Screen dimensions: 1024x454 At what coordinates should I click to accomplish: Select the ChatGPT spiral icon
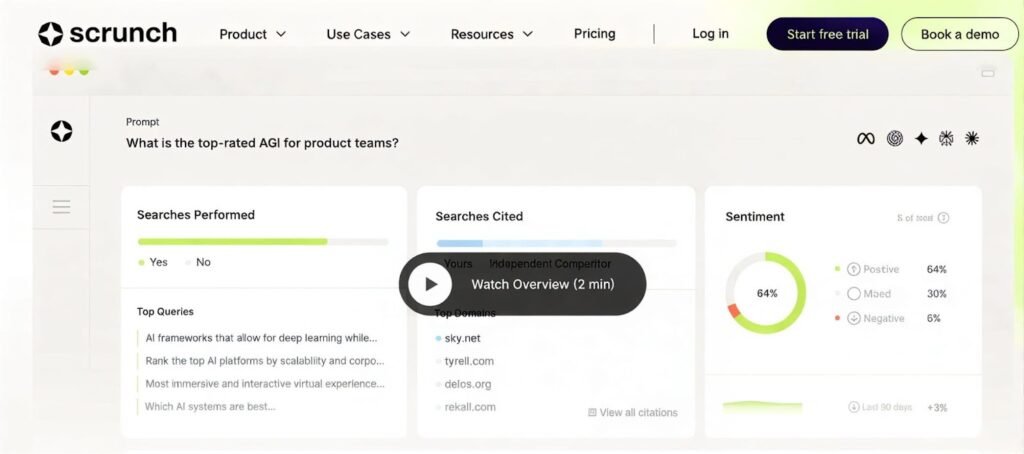(x=894, y=139)
